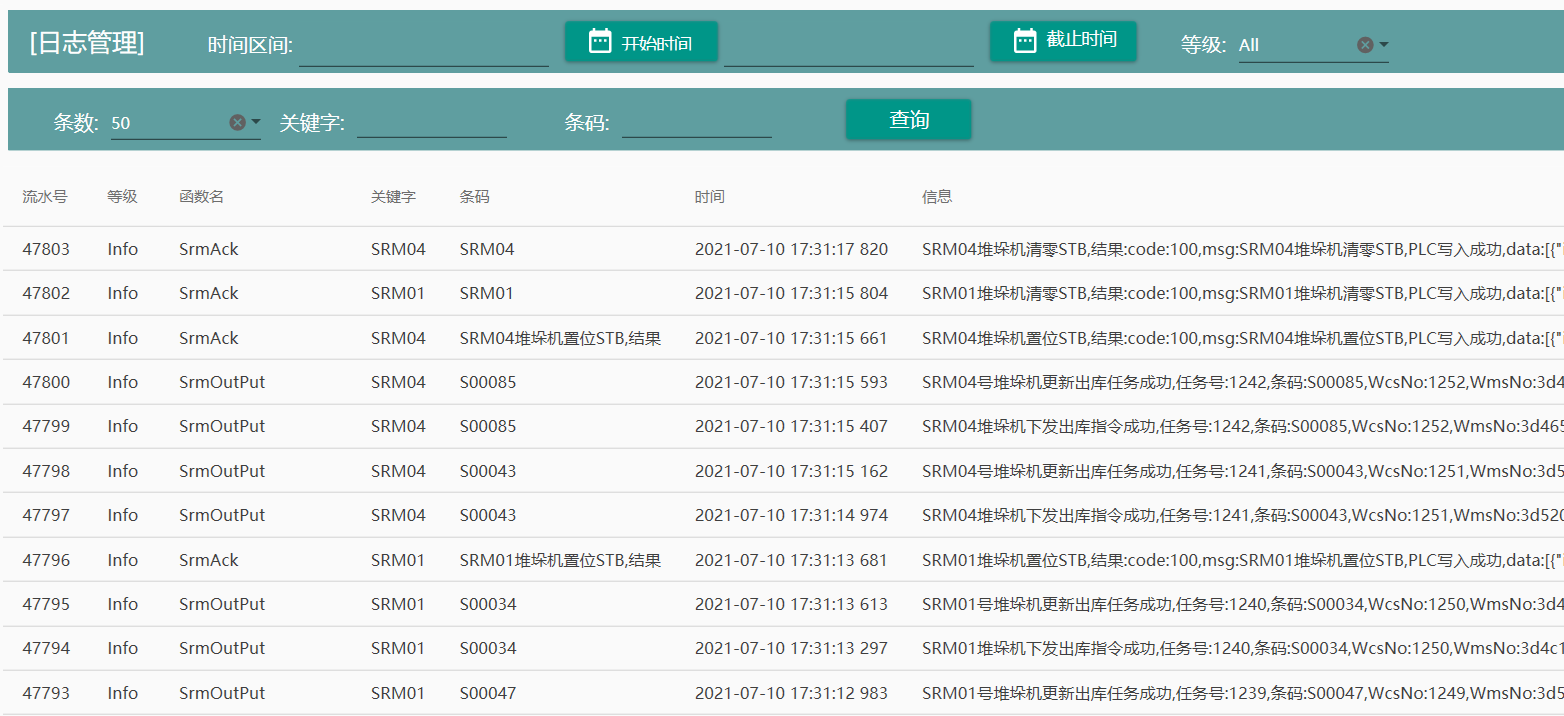Click the start time input field

[424, 46]
